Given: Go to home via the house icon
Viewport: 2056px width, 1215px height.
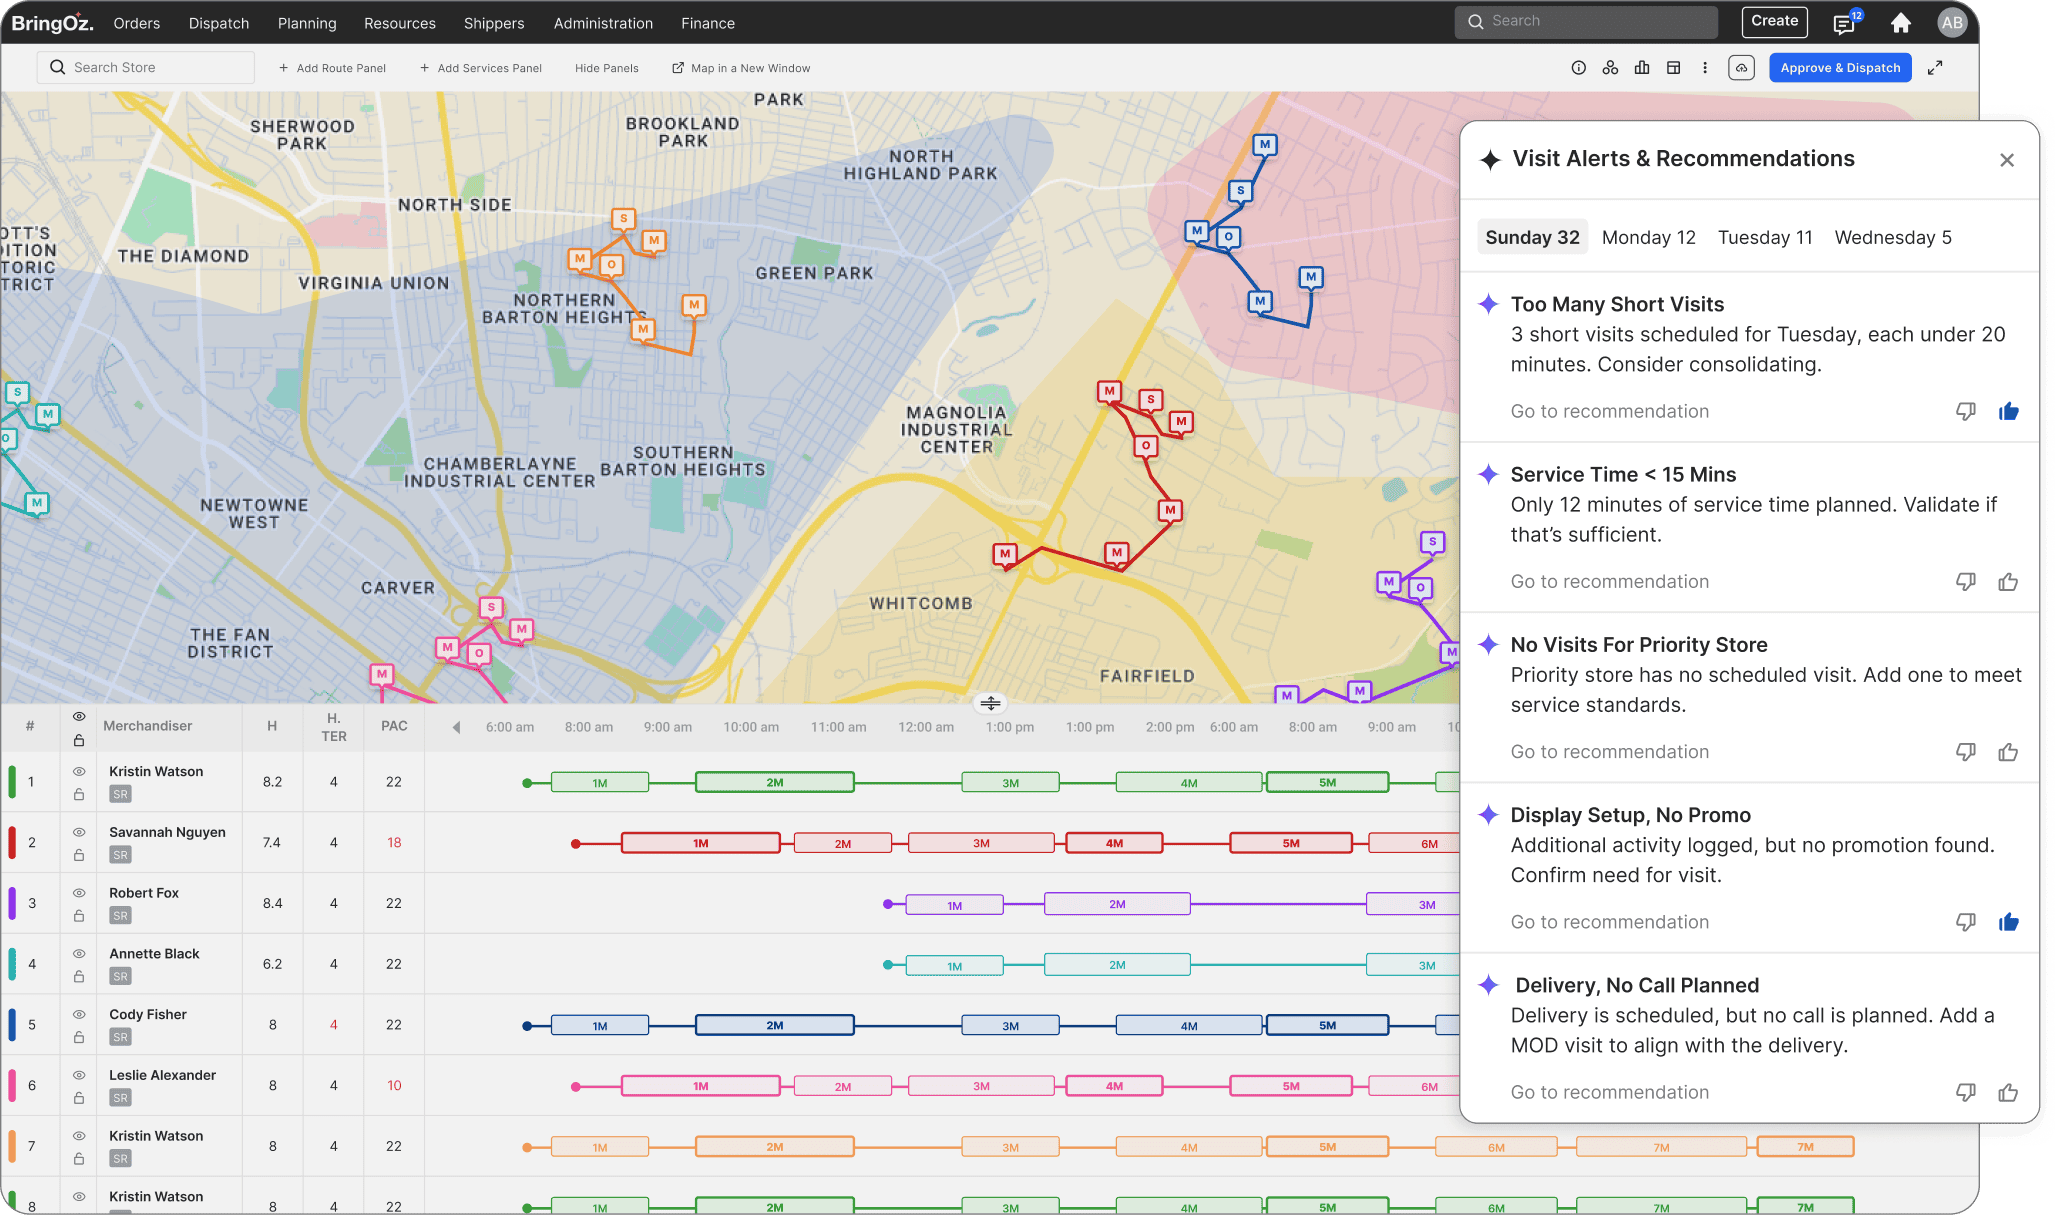Looking at the screenshot, I should click(1901, 22).
